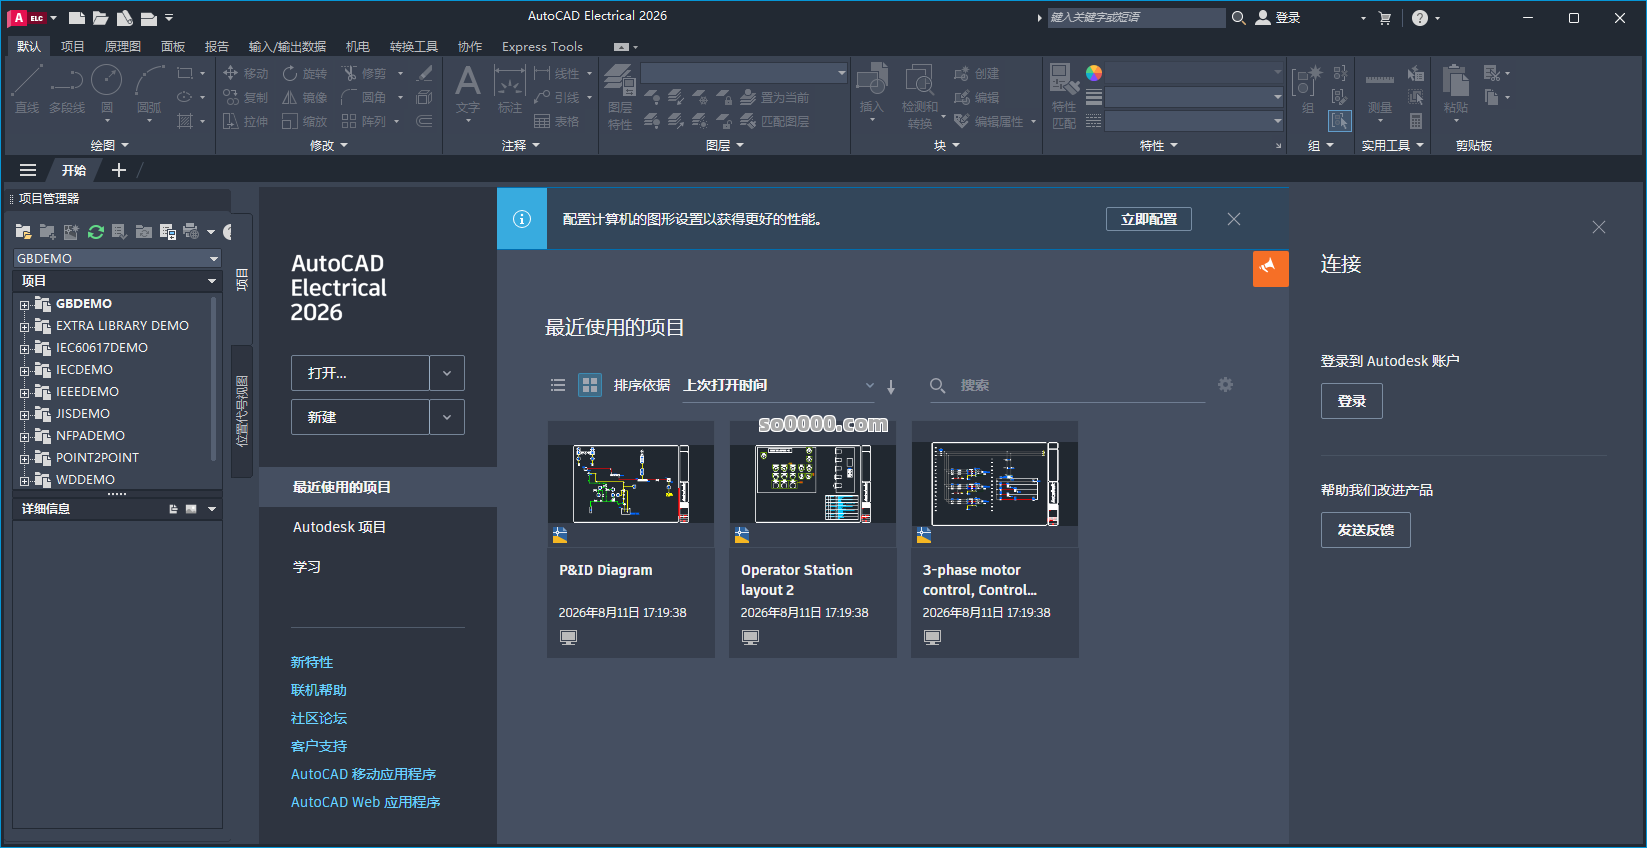Image resolution: width=1647 pixels, height=848 pixels.
Task: Open the 联机帮助 link
Action: (319, 690)
